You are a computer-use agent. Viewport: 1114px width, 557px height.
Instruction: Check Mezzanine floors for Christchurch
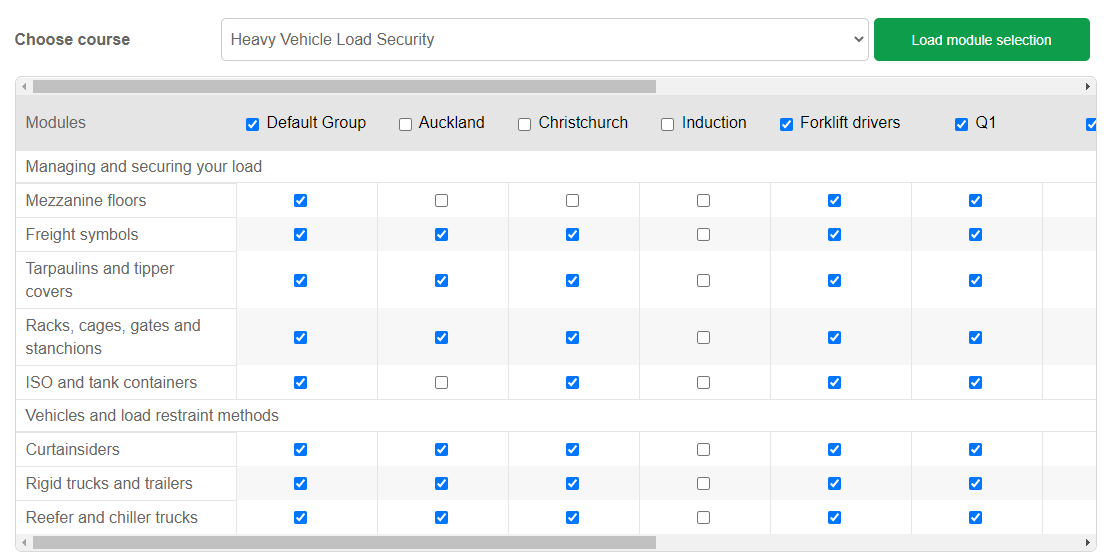tap(573, 200)
